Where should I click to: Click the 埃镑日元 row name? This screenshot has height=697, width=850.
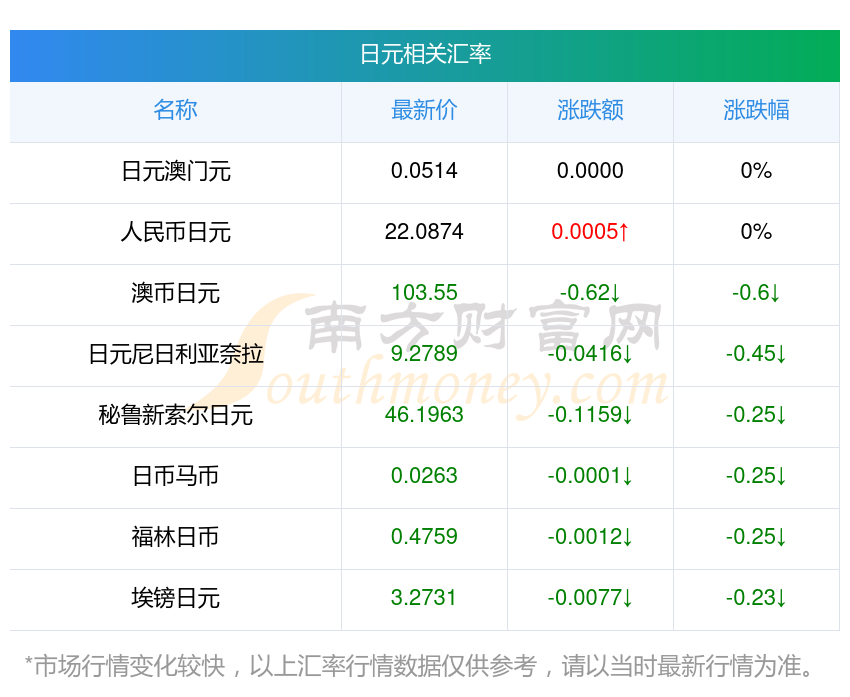pyautogui.click(x=175, y=598)
